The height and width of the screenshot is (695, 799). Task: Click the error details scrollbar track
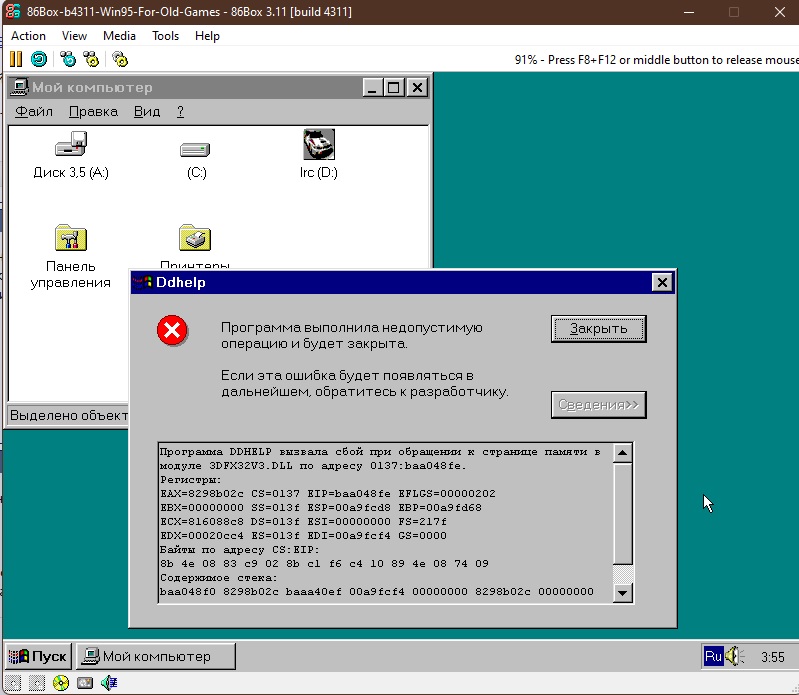coord(622,574)
